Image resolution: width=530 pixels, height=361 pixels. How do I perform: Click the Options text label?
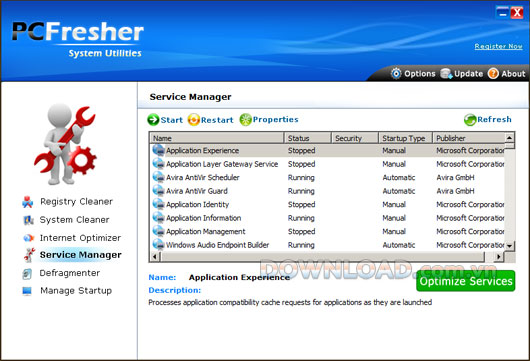[420, 74]
